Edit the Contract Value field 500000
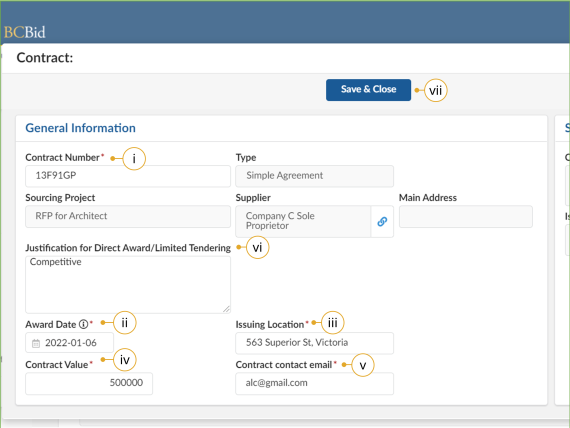 click(89, 383)
